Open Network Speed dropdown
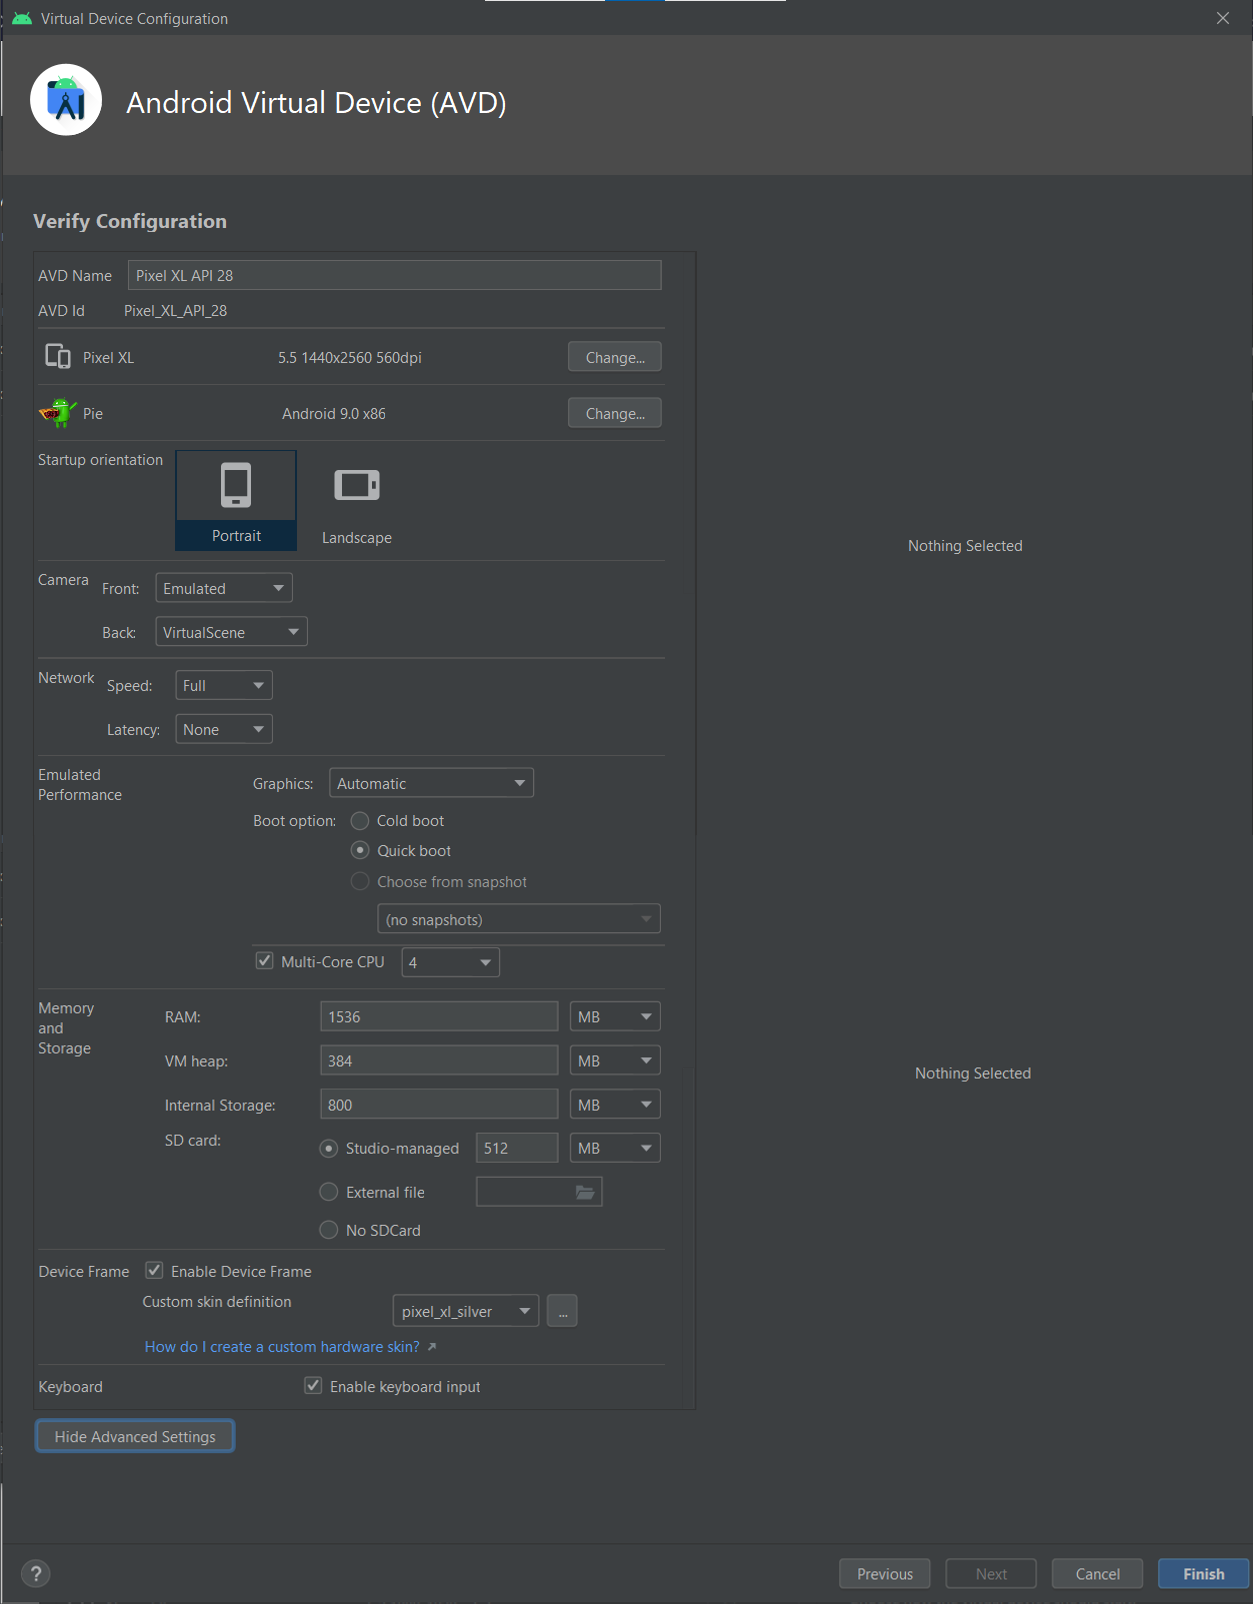1253x1604 pixels. click(224, 685)
